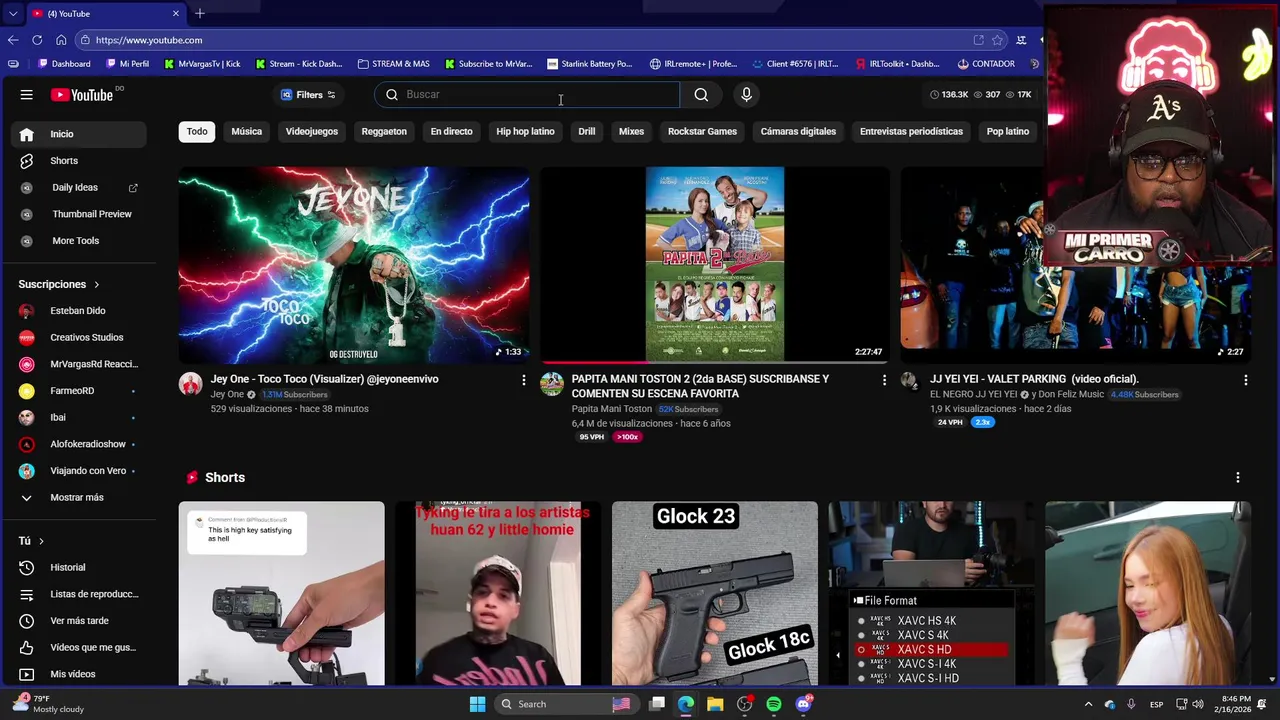
Task: Open the YouTube hamburger guide menu
Action: (x=27, y=95)
